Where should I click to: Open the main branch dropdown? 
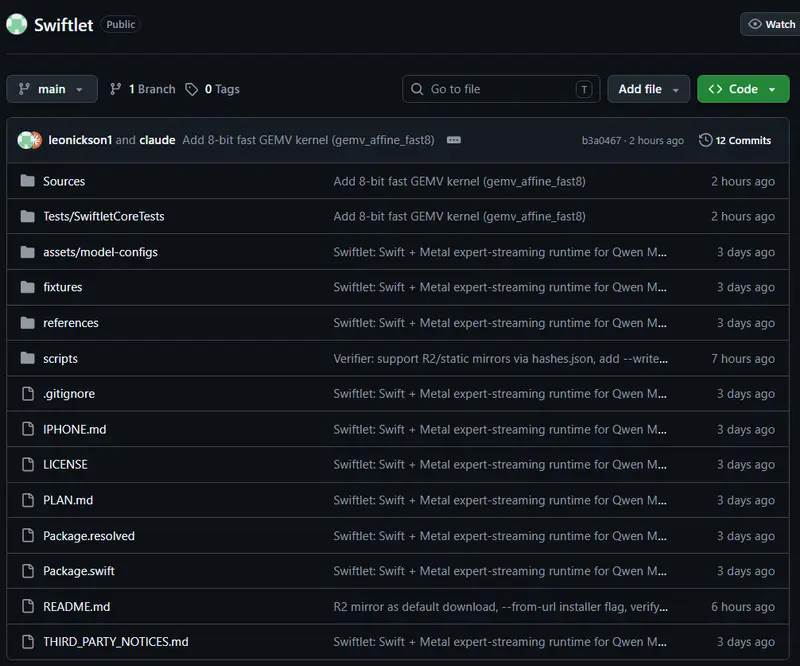pos(52,89)
